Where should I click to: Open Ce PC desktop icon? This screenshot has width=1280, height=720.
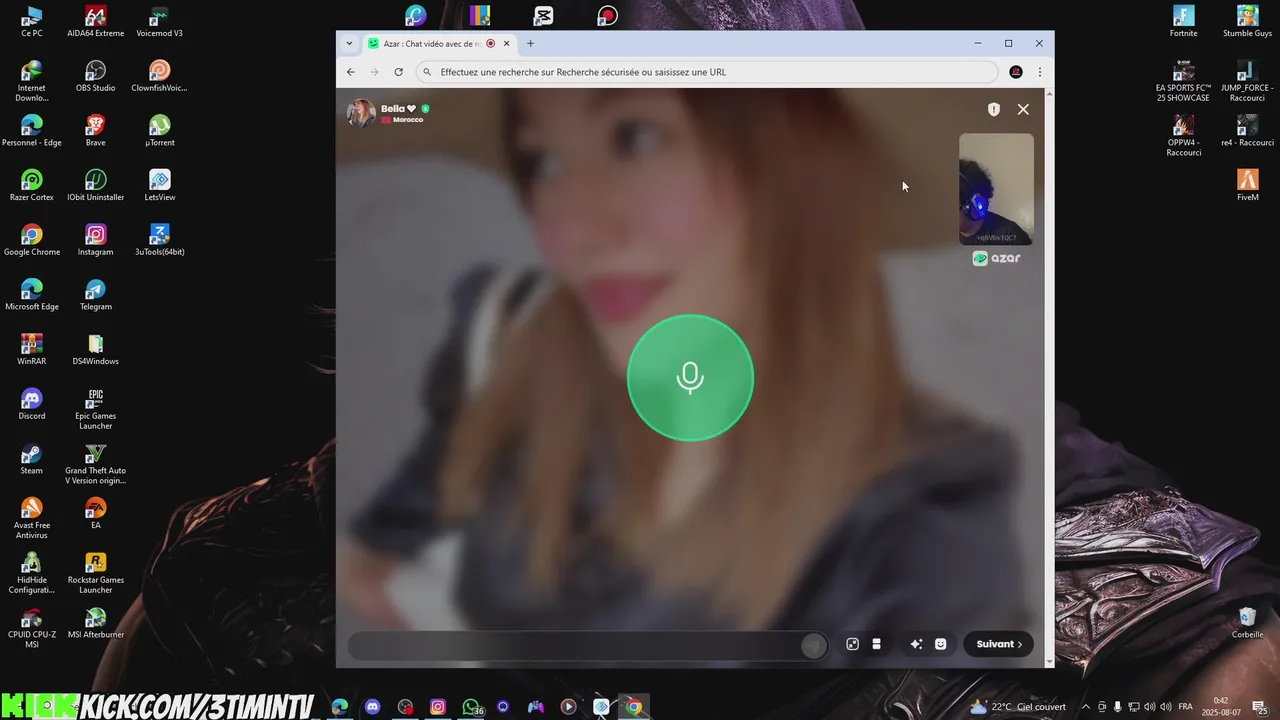(x=32, y=21)
